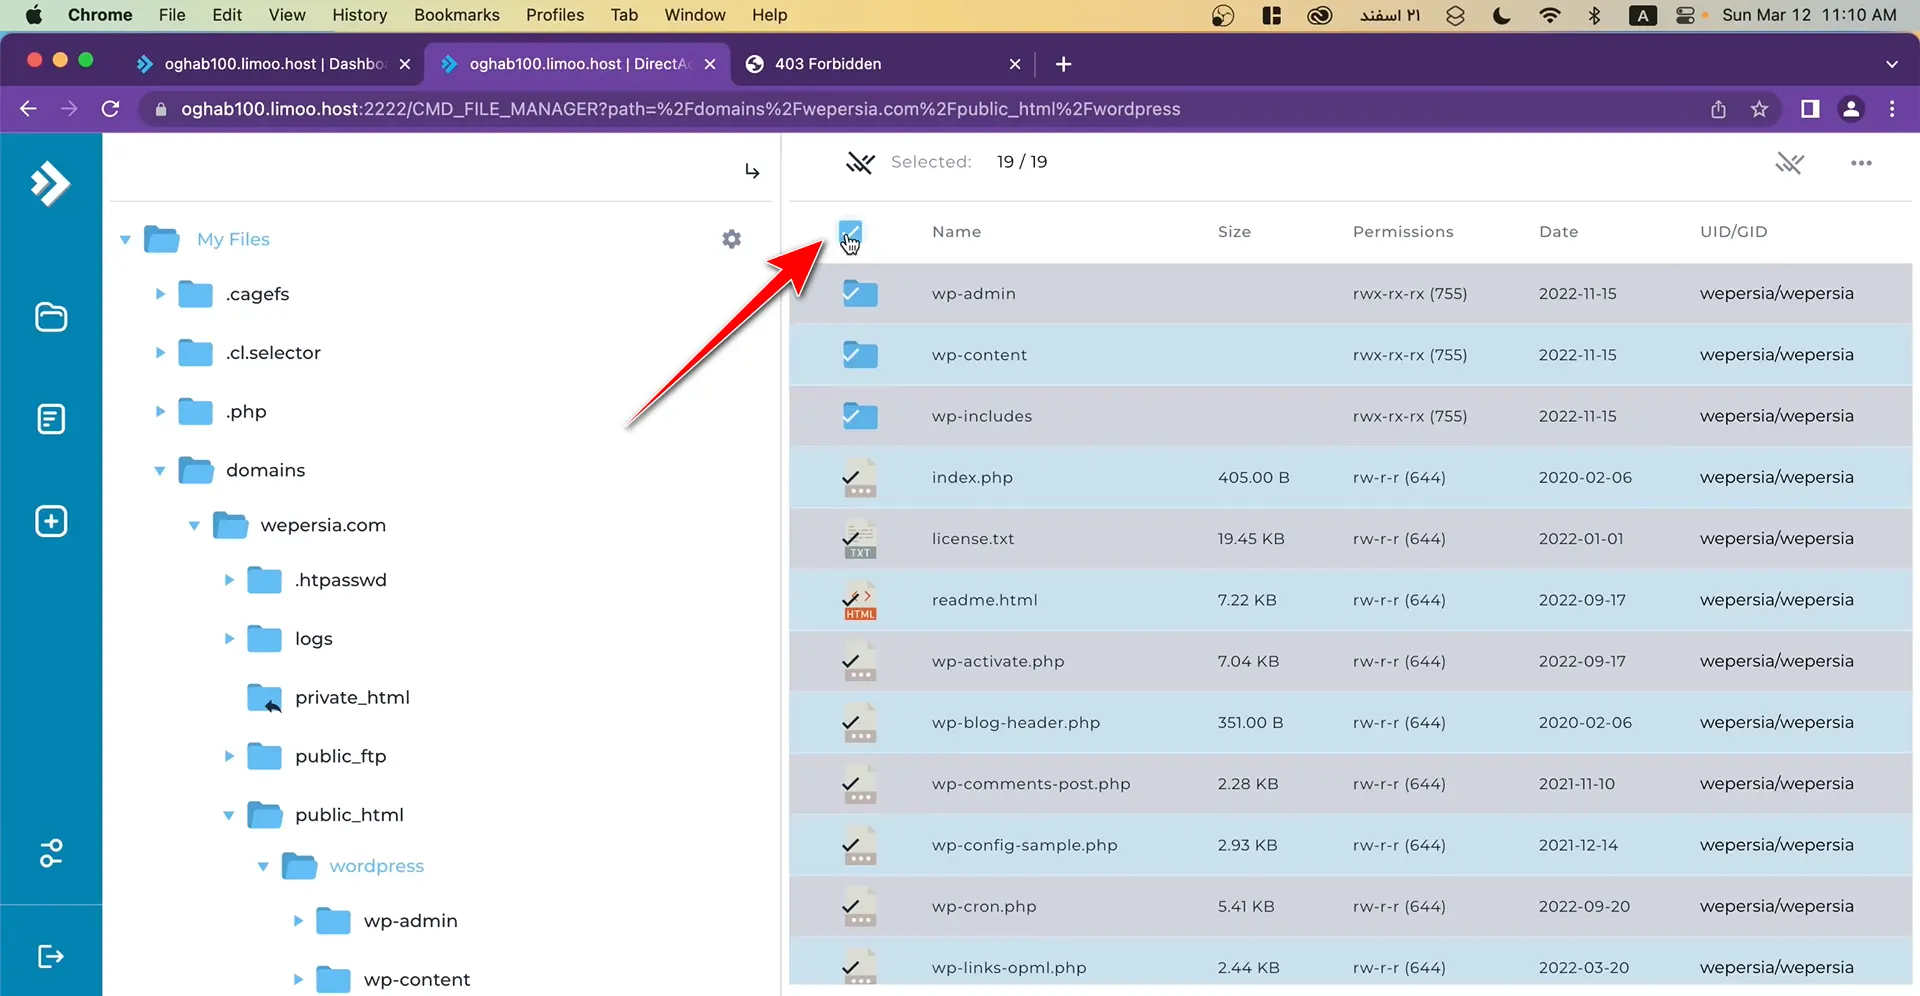Click the DirectAdmin logo icon
Viewport: 1920px width, 996px height.
[x=50, y=184]
